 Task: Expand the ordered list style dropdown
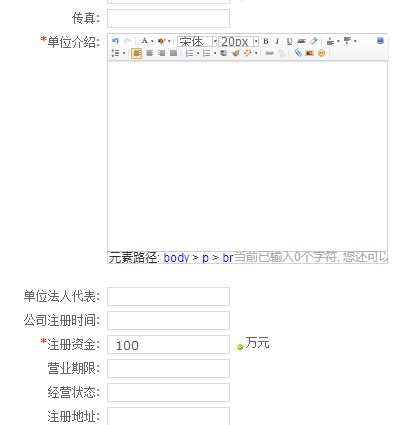tap(198, 53)
